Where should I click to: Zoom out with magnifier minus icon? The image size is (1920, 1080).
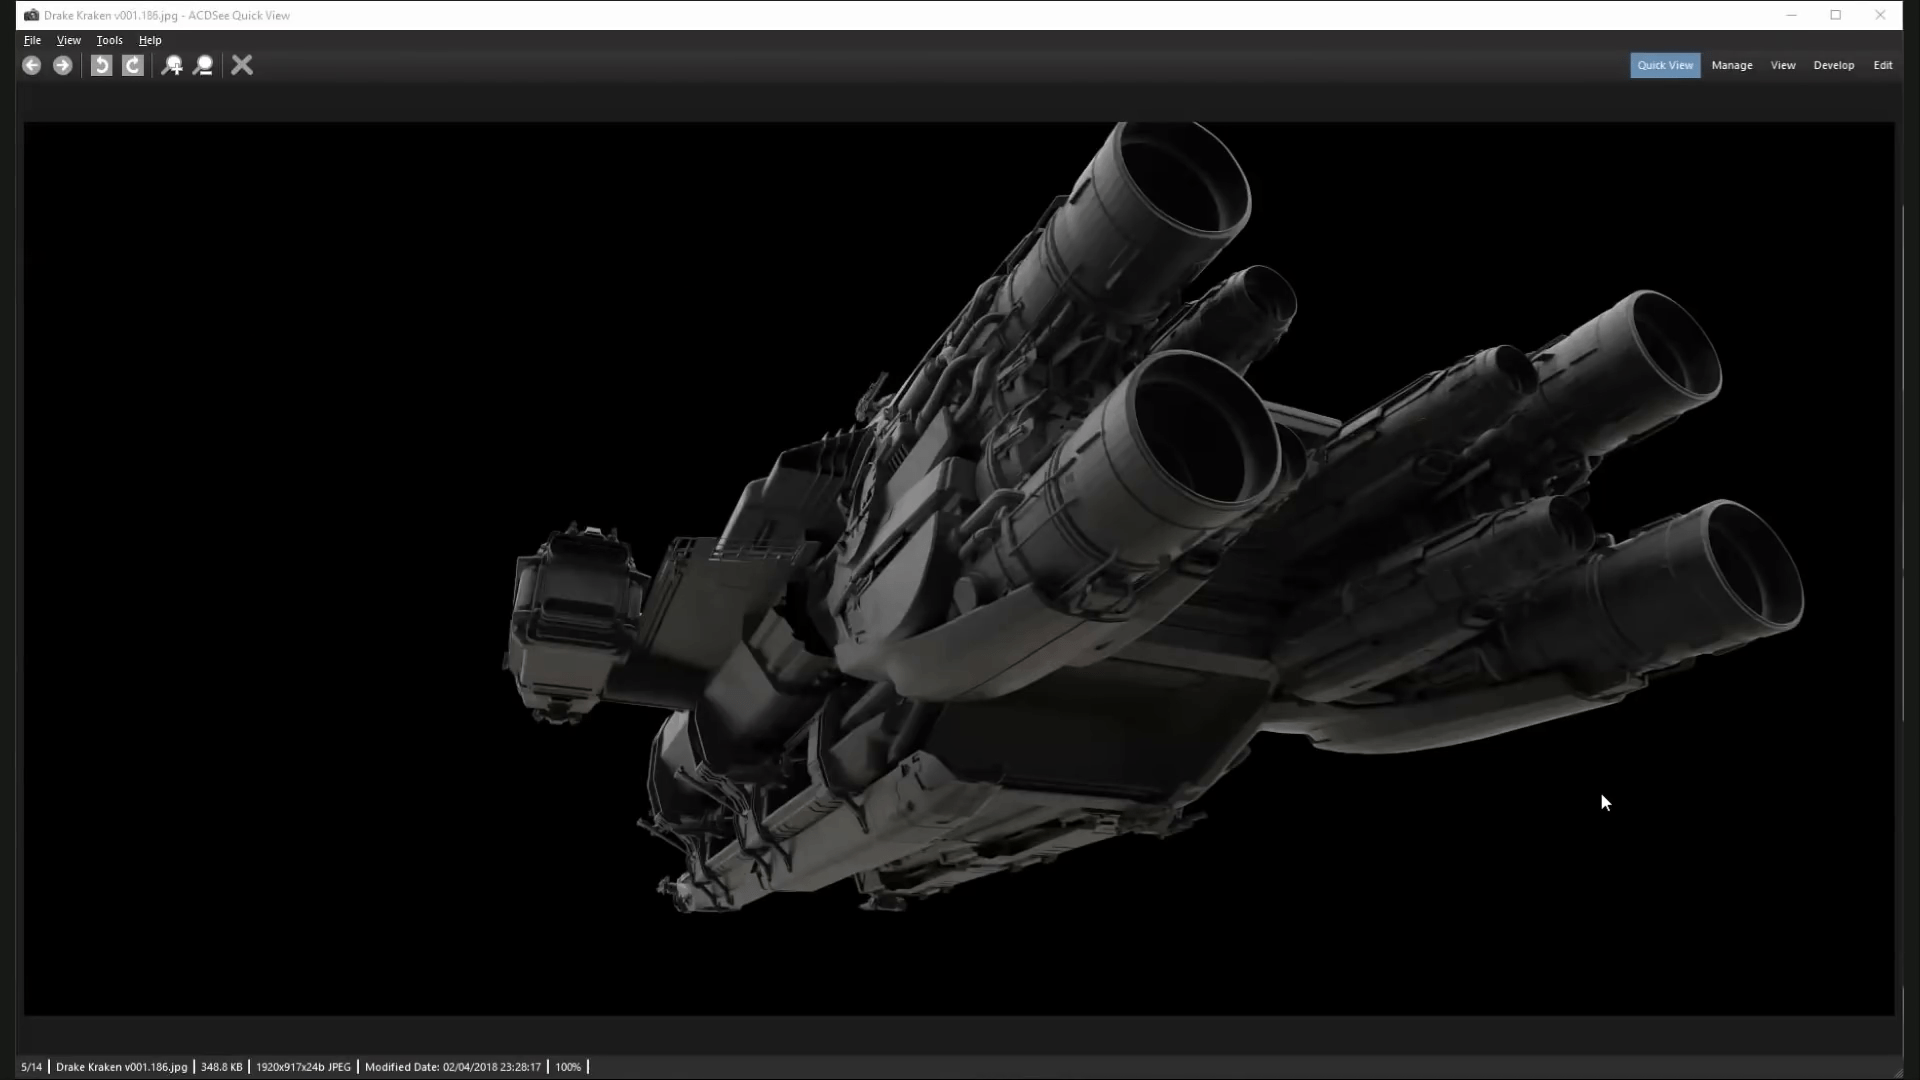(203, 65)
